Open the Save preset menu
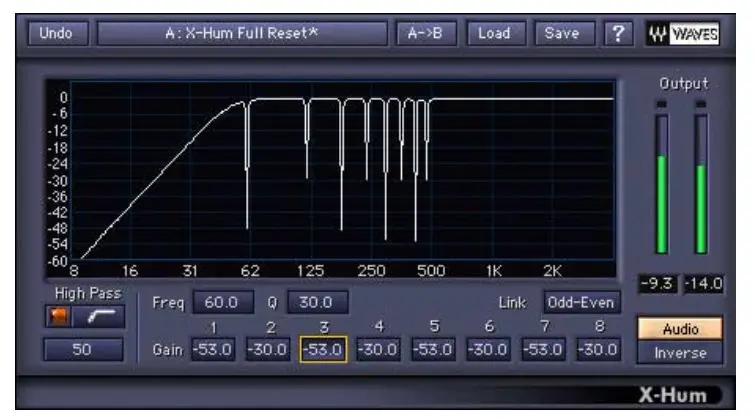 [564, 33]
